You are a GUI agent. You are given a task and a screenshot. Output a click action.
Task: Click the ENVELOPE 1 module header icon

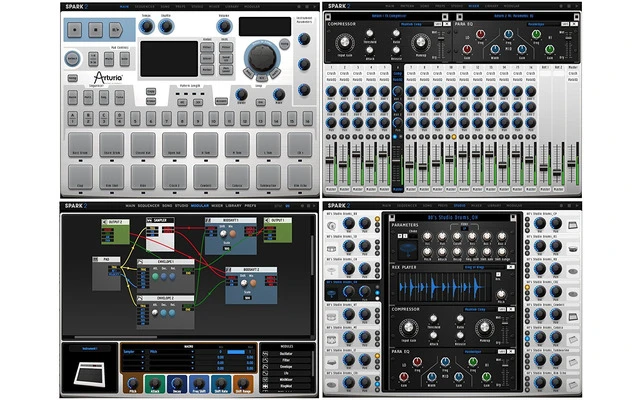140,262
